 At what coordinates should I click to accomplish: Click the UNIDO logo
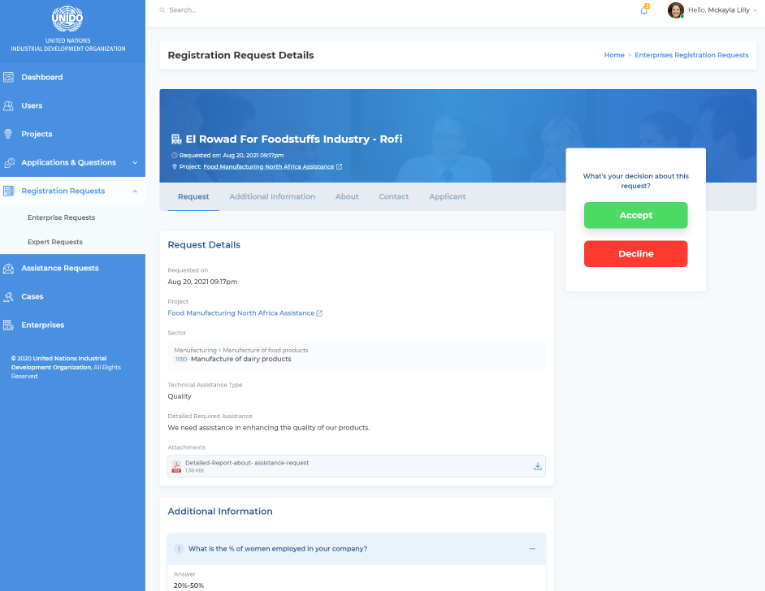68,20
